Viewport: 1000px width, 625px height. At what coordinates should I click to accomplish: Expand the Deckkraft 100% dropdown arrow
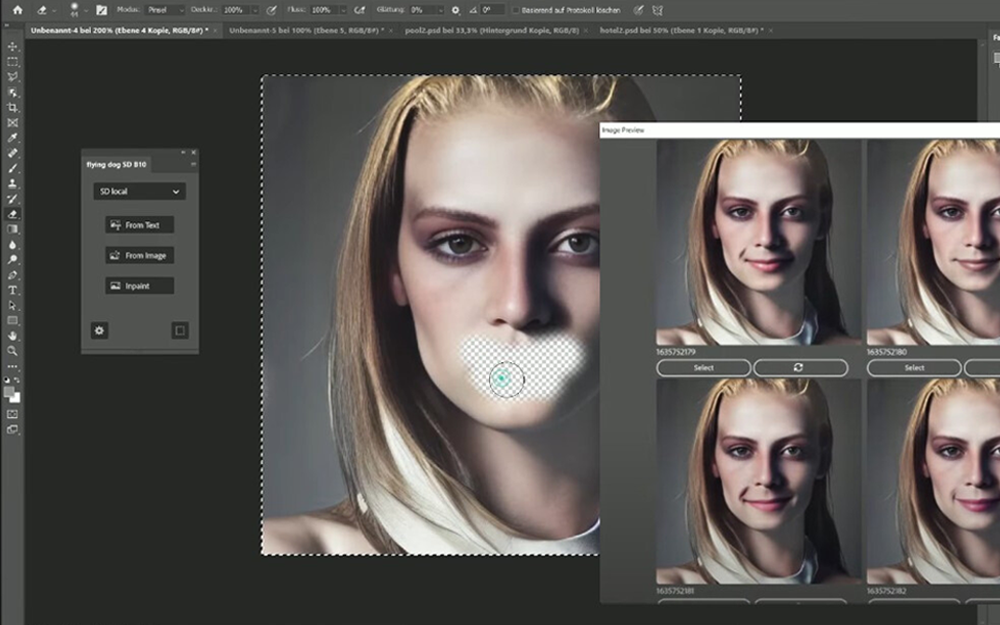254,10
